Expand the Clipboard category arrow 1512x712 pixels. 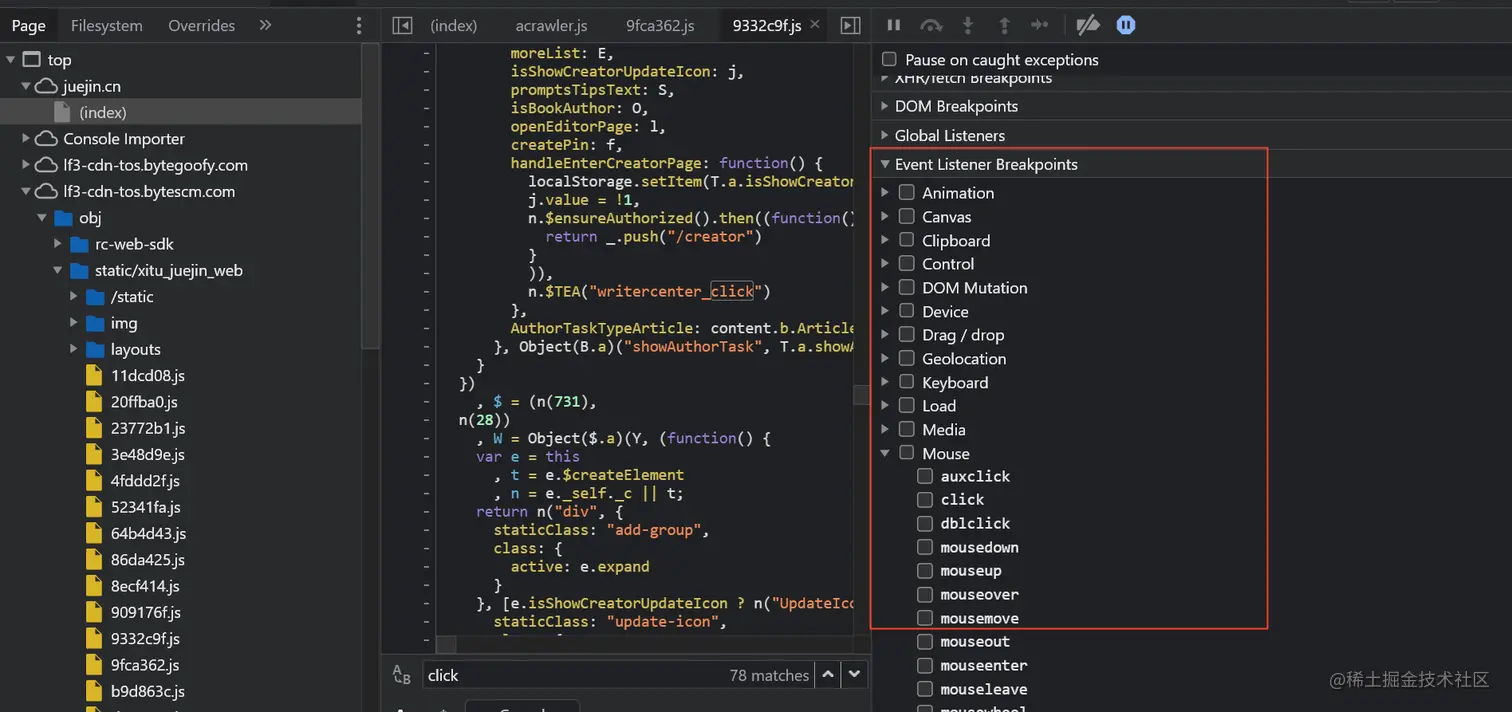click(x=885, y=240)
